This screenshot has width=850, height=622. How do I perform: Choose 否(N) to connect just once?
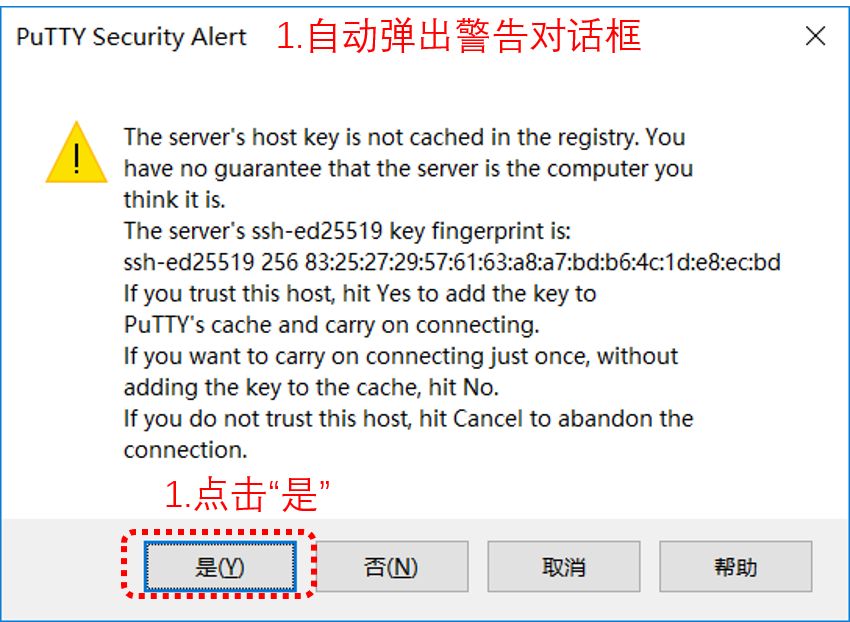point(392,567)
